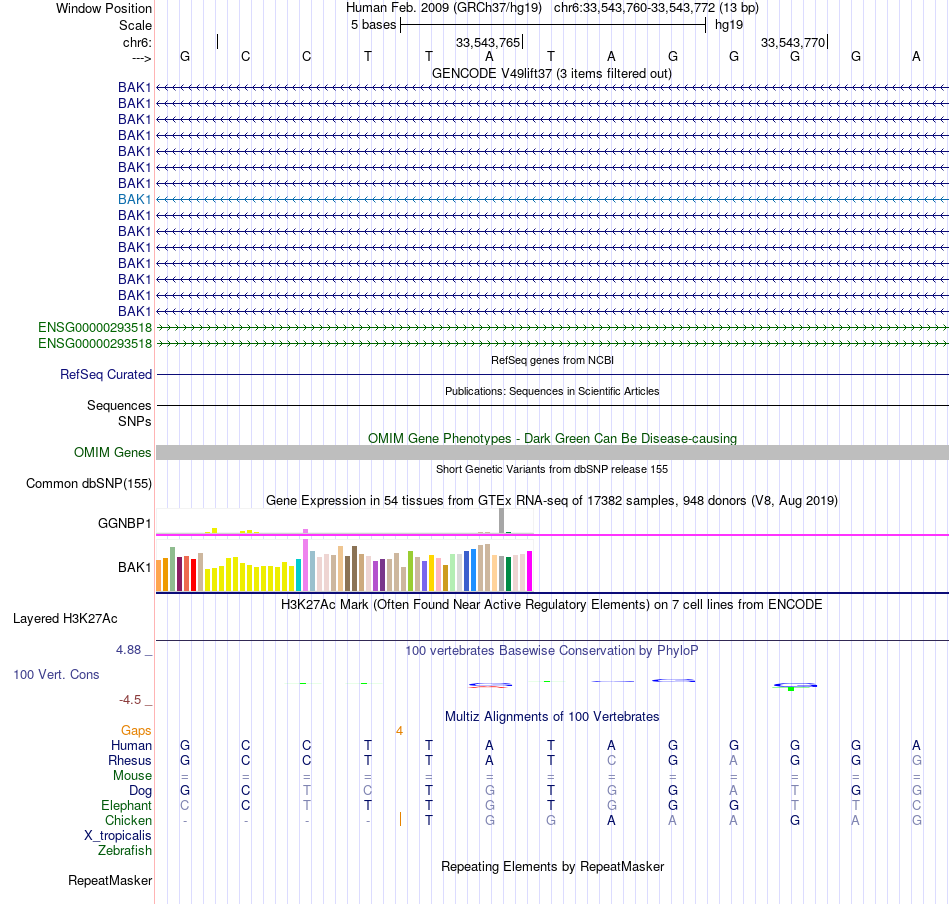Click the GGNBP1 expression label
The image size is (950, 904).
click(x=125, y=523)
